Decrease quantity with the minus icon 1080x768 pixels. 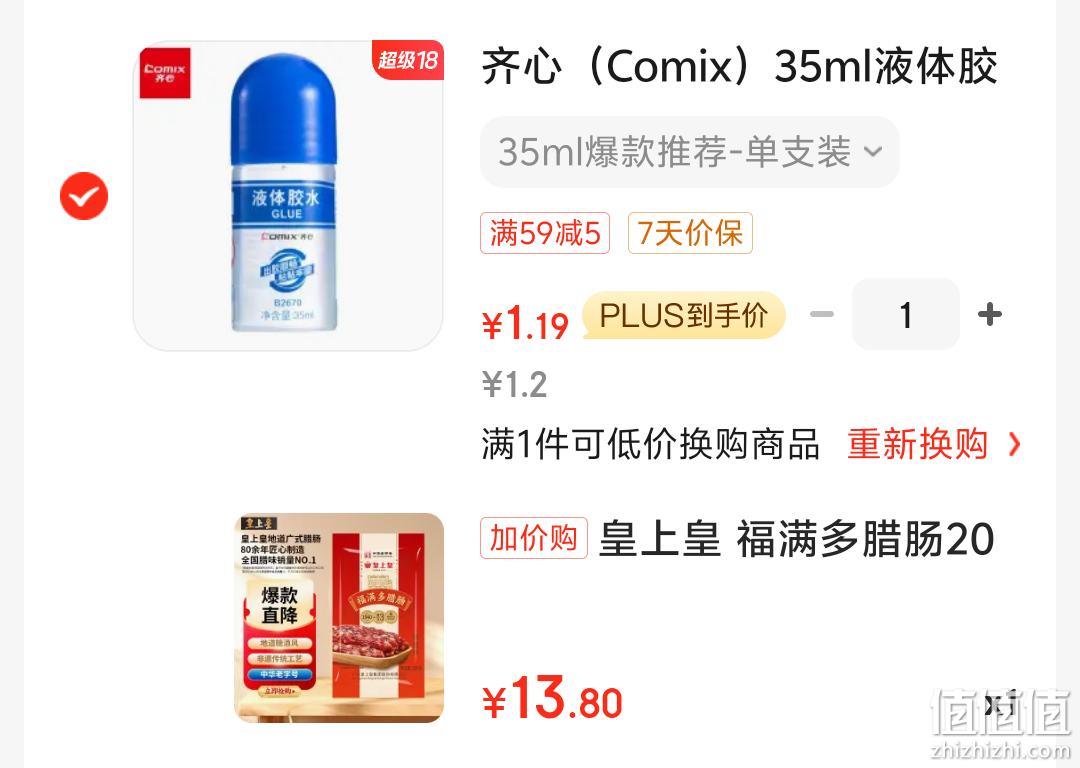coord(822,315)
